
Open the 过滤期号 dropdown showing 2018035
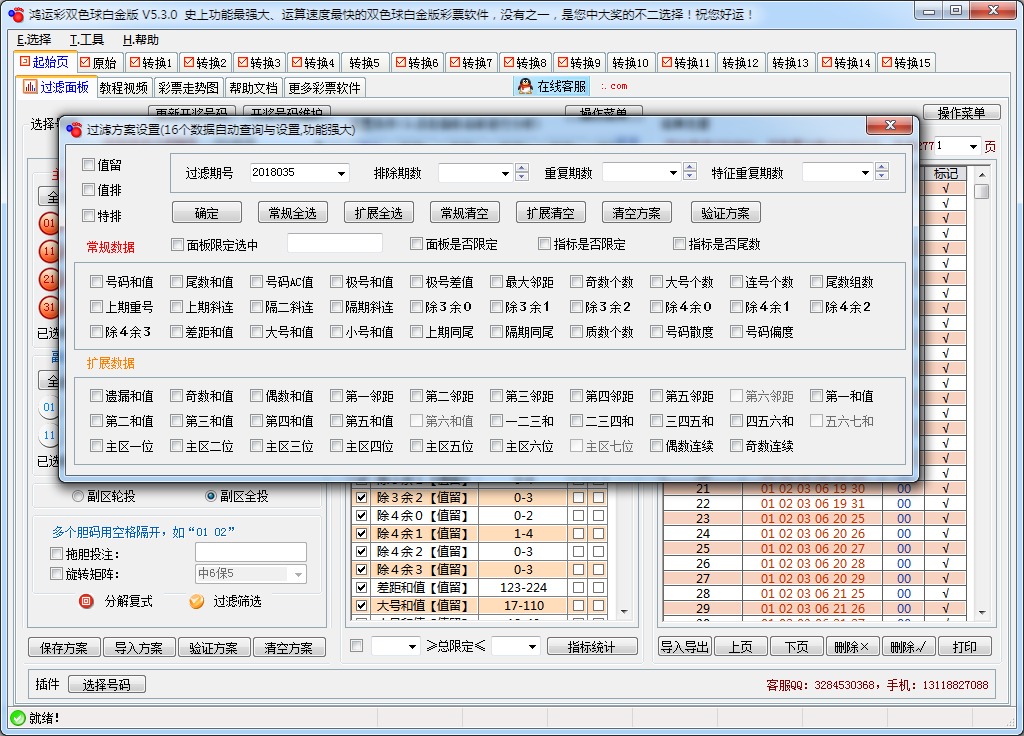[339, 172]
